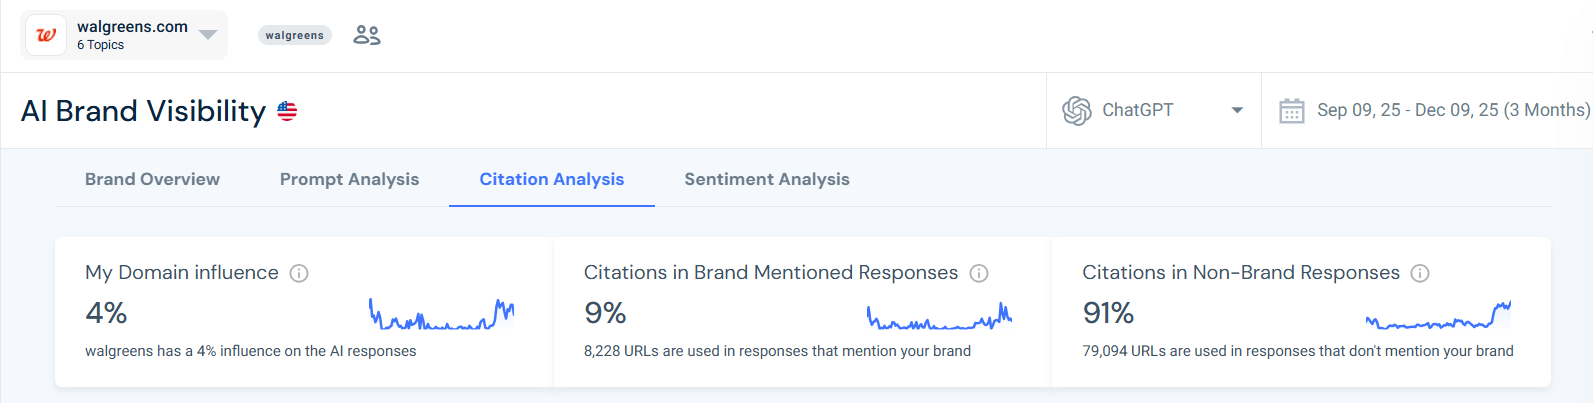The height and width of the screenshot is (403, 1593).
Task: Switch to the Prompt Analysis tab
Action: [x=349, y=179]
